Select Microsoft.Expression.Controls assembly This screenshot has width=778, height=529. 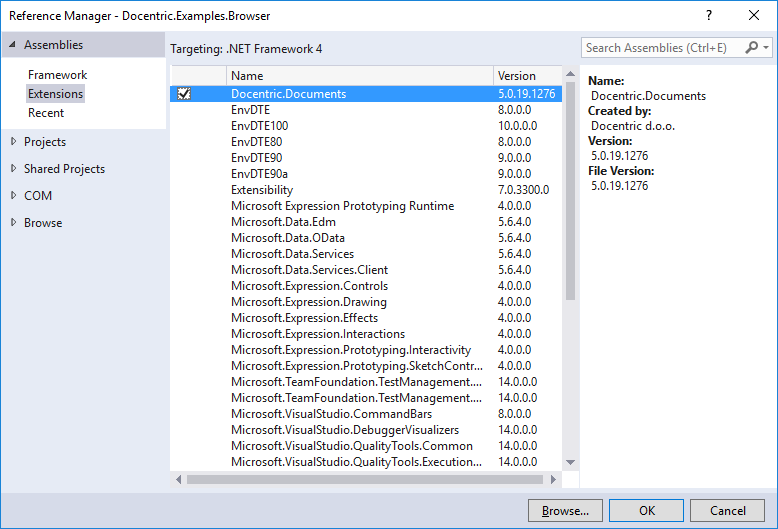coord(366,286)
